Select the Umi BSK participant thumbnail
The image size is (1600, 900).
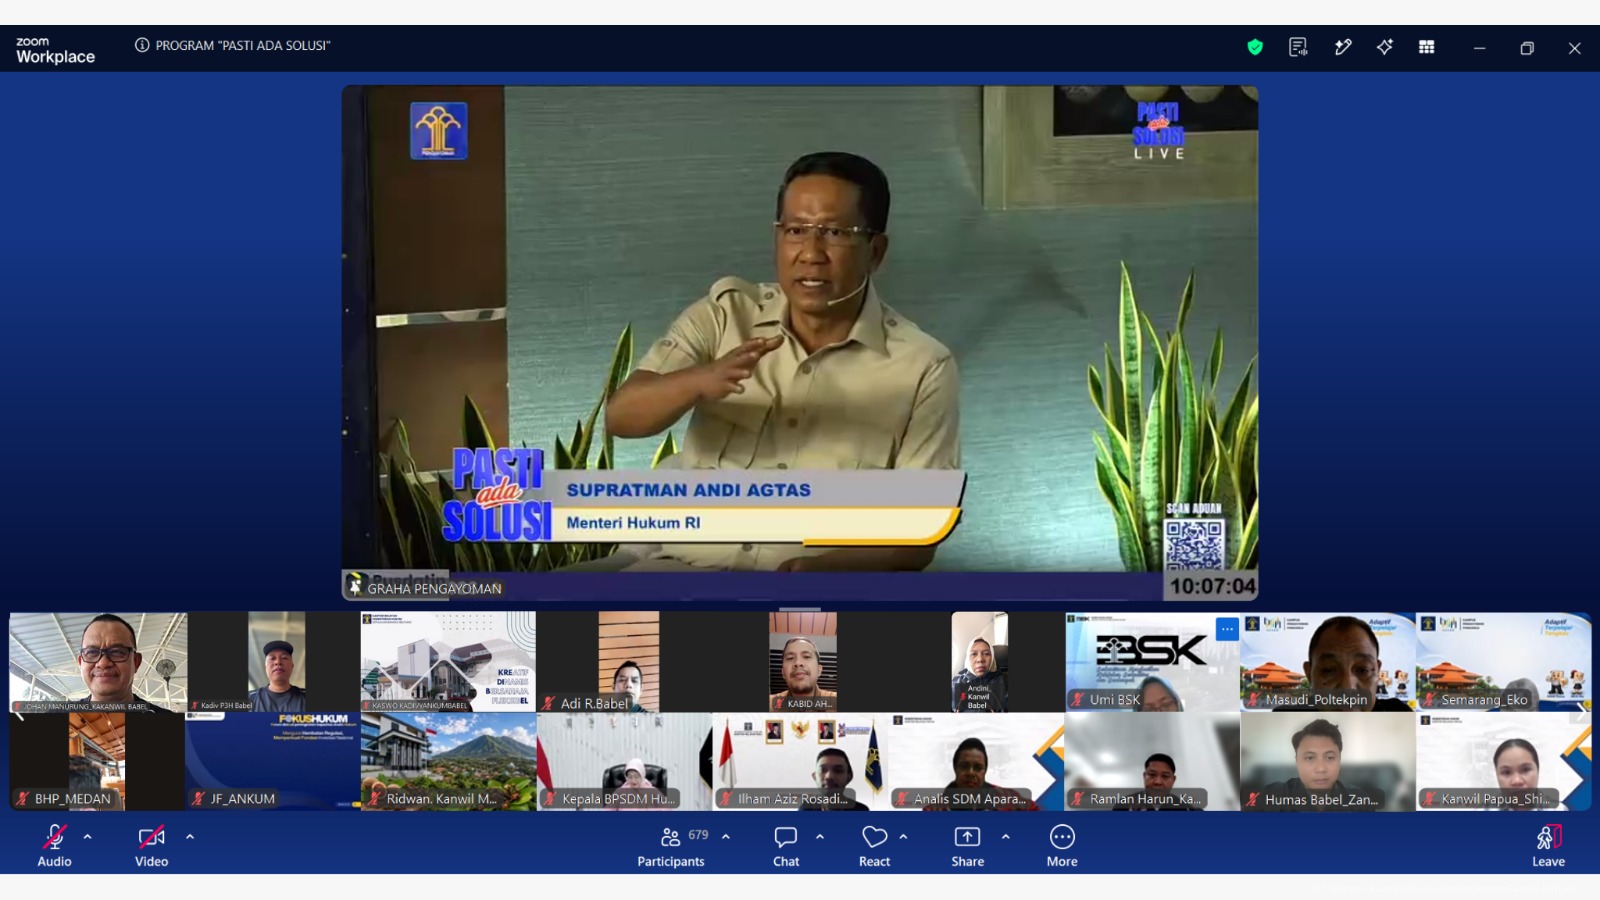1152,662
